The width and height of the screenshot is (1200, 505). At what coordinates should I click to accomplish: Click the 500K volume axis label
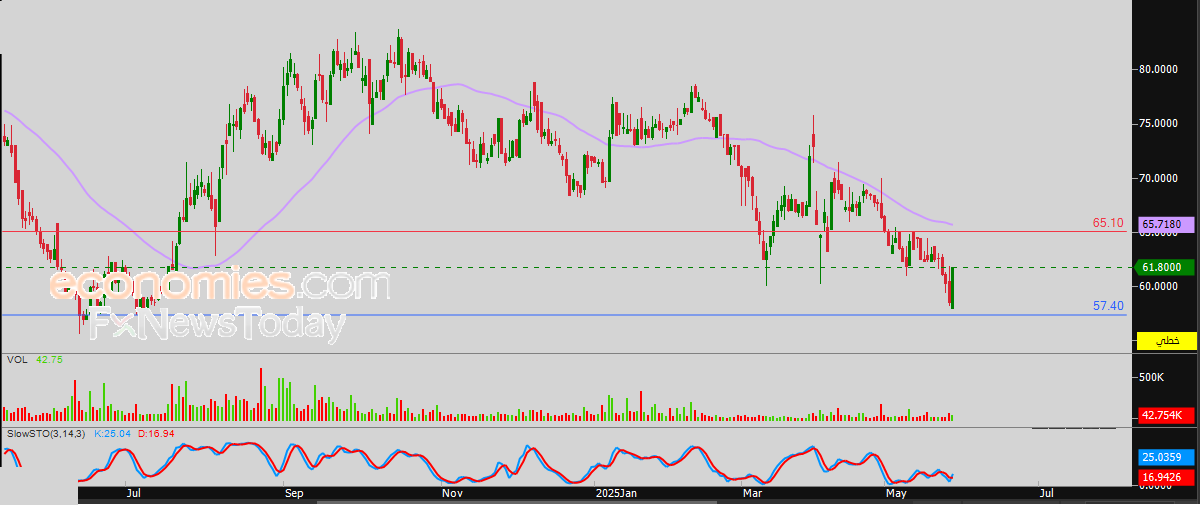tap(1153, 378)
